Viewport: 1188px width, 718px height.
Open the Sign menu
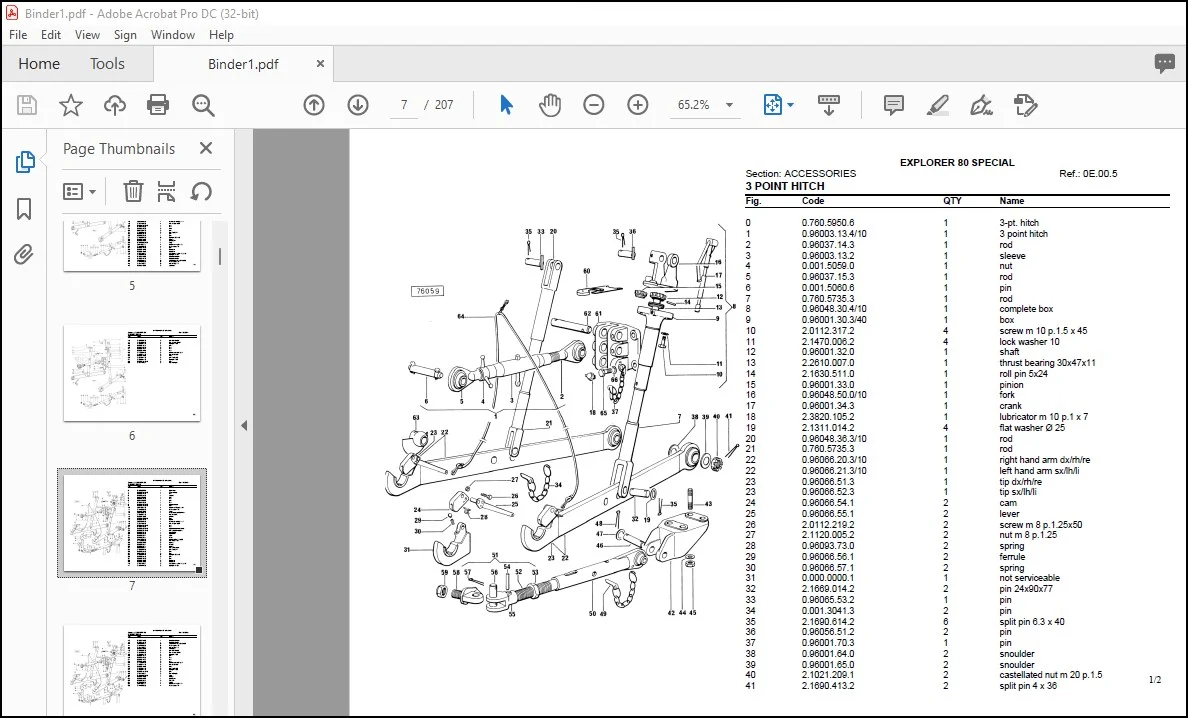tap(125, 35)
